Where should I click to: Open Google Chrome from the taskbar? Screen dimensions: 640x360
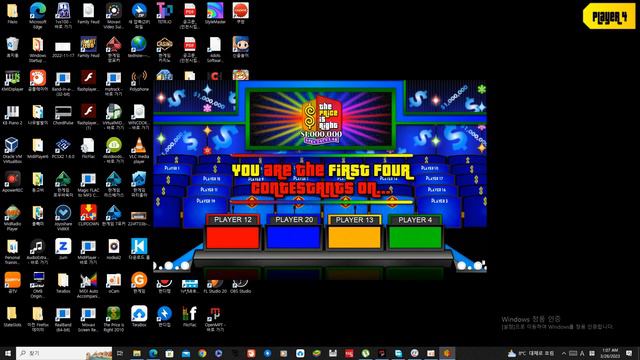[x=202, y=353]
